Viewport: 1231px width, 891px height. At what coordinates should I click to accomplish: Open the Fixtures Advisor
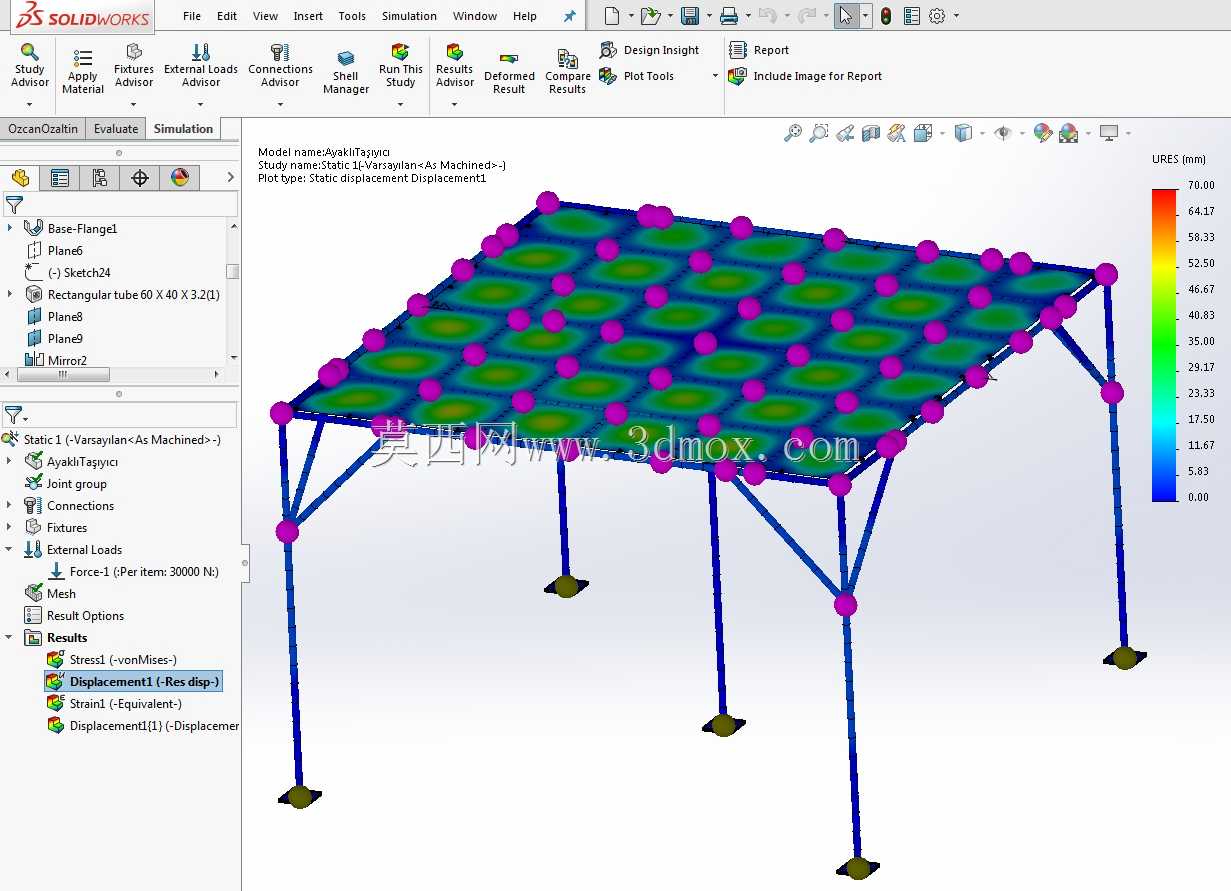pyautogui.click(x=134, y=65)
